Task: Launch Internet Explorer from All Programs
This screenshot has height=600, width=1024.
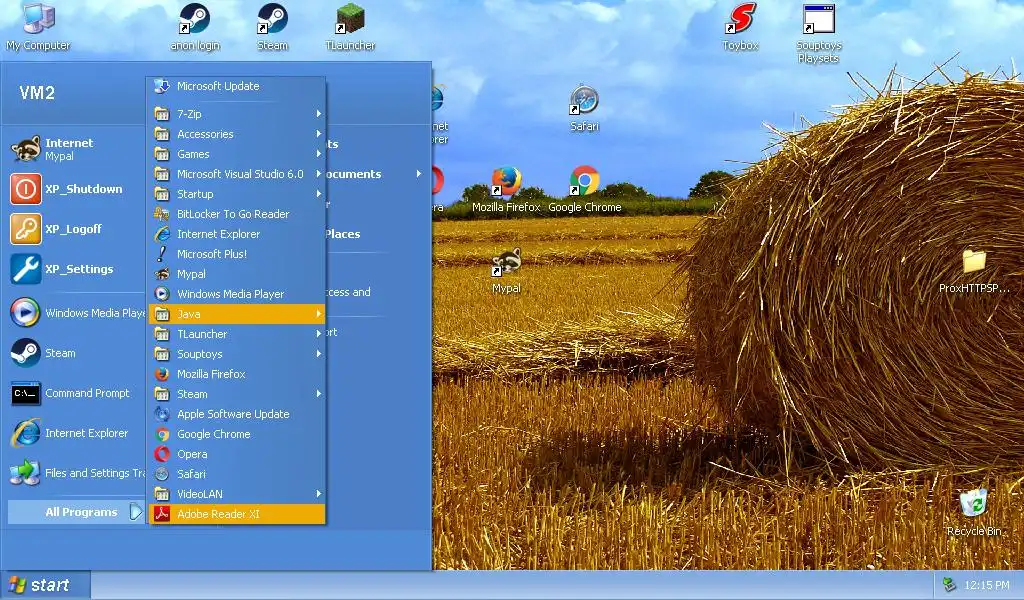Action: point(236,234)
